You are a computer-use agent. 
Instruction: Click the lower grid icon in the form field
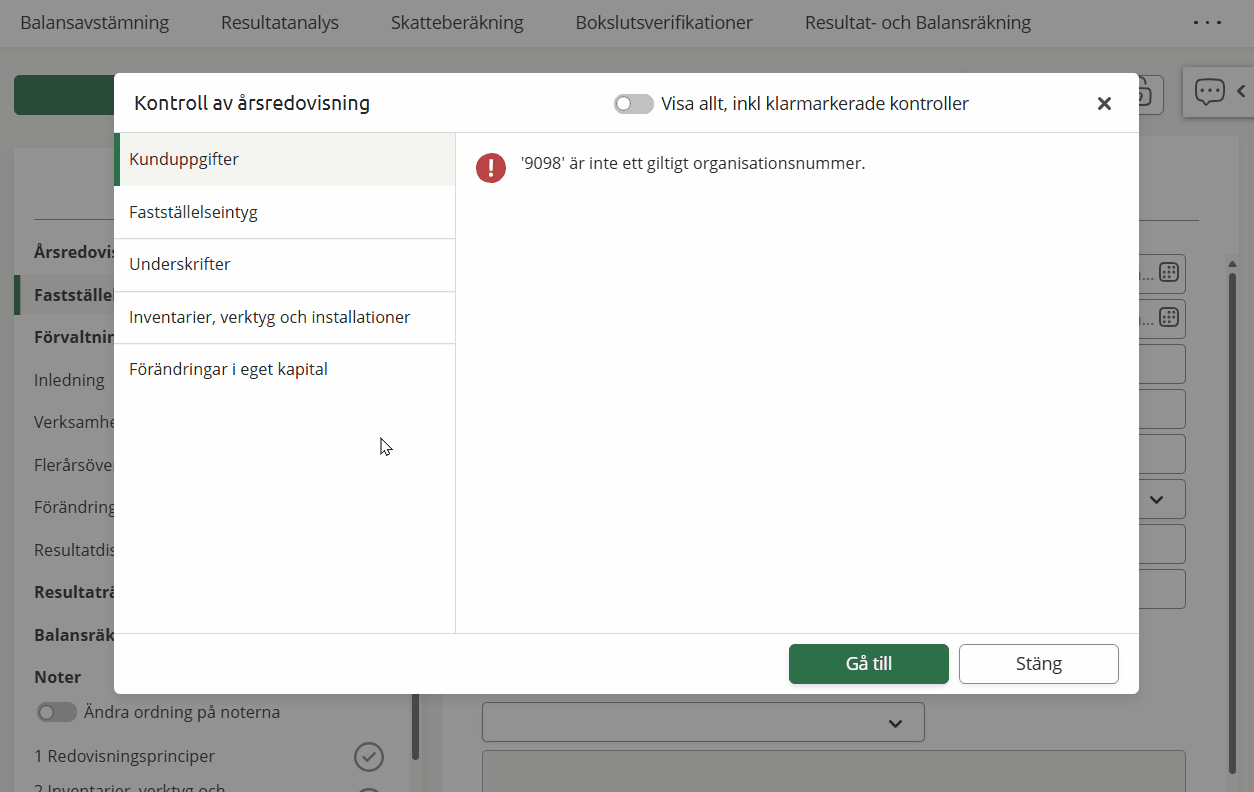click(1168, 317)
